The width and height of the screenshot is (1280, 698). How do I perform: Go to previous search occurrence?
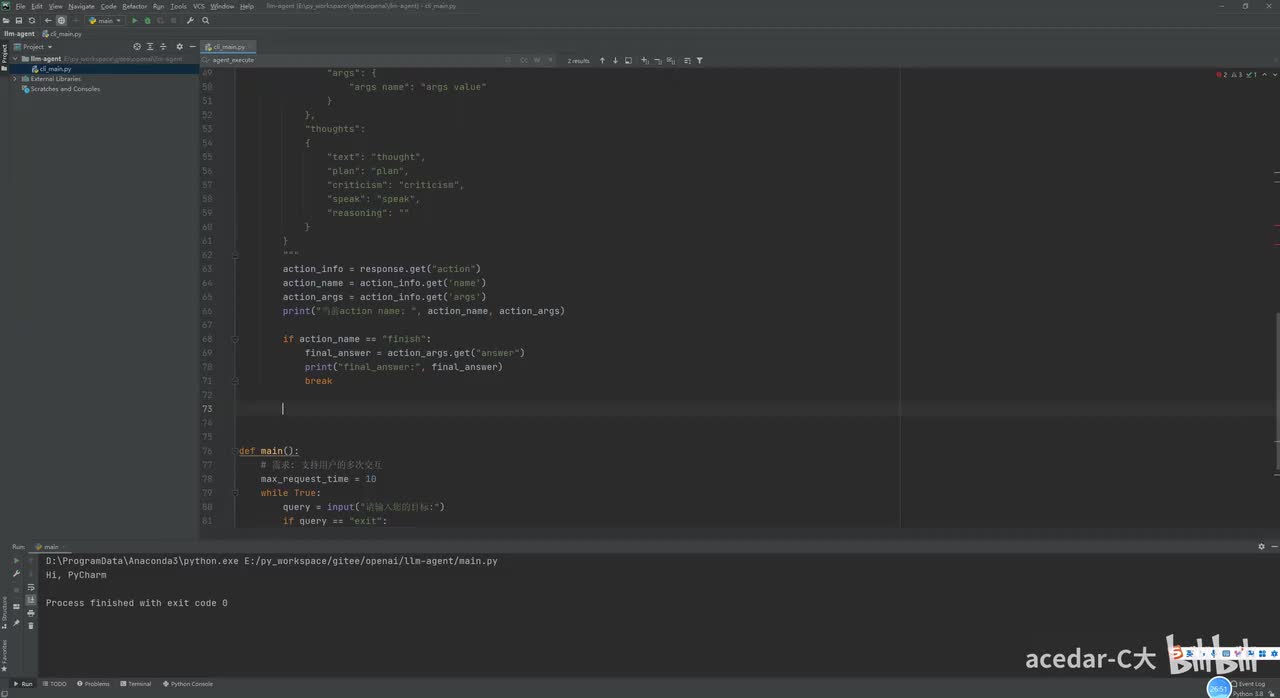602,60
